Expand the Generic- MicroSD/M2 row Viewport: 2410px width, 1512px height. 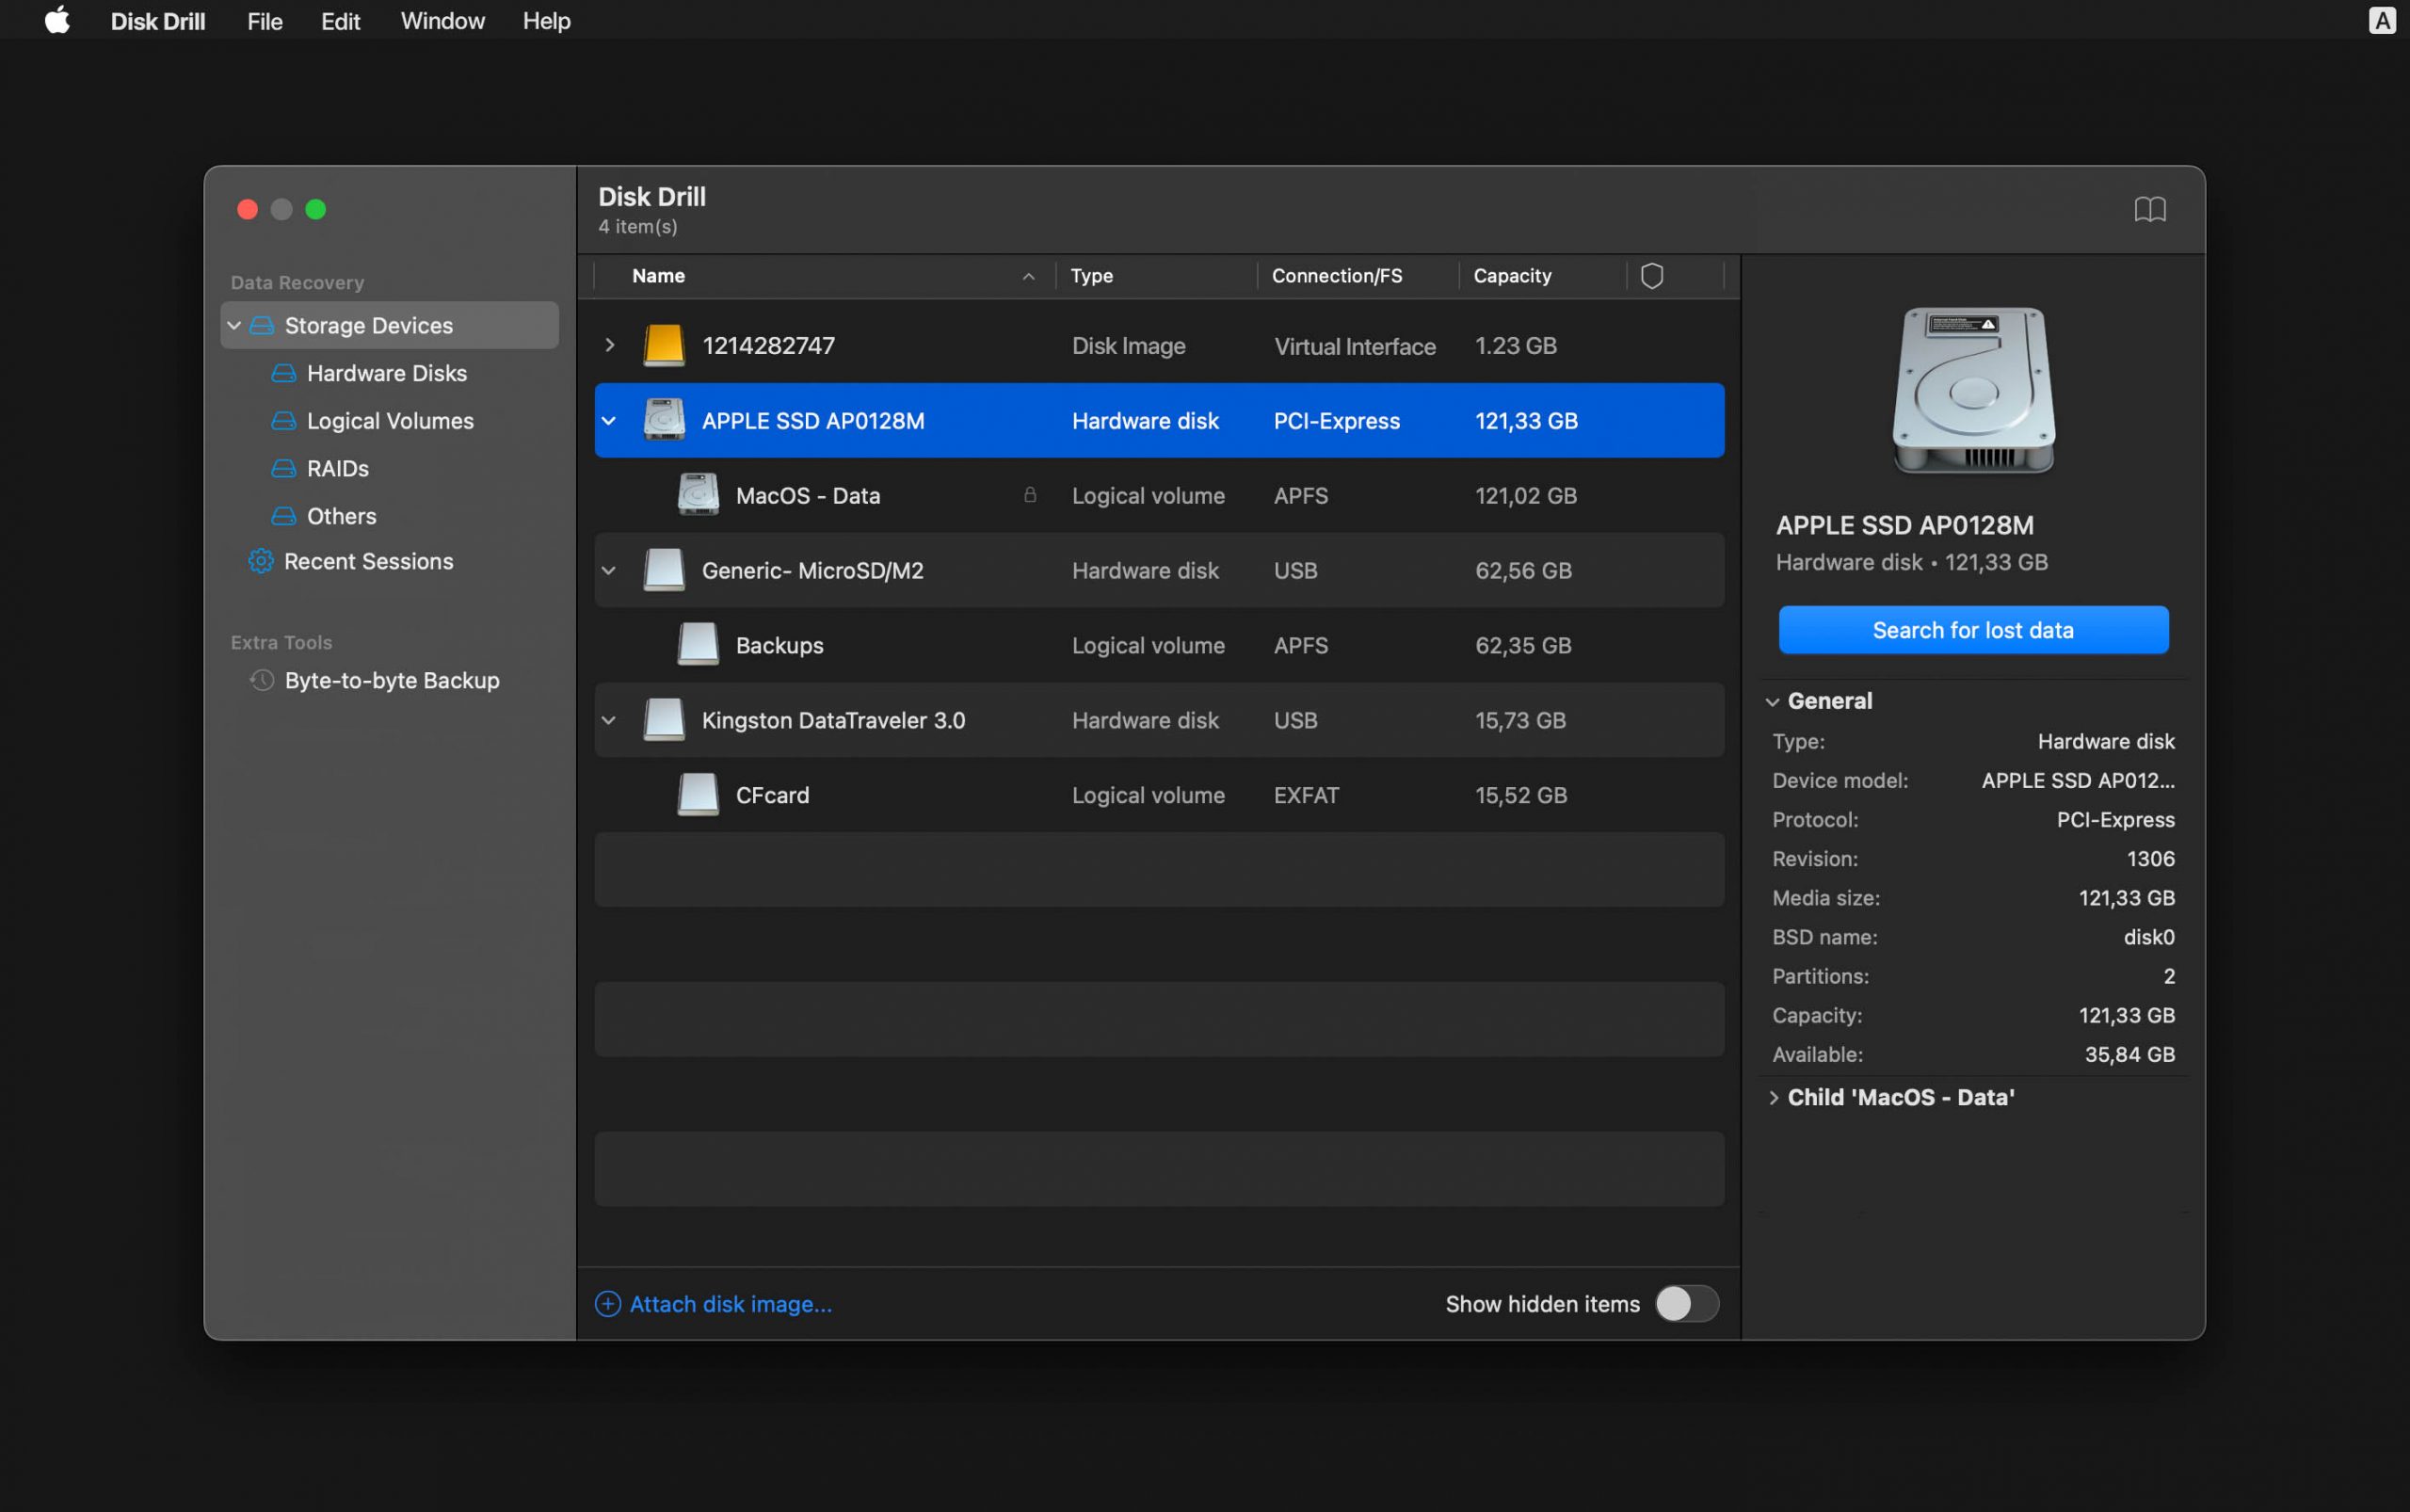tap(608, 570)
